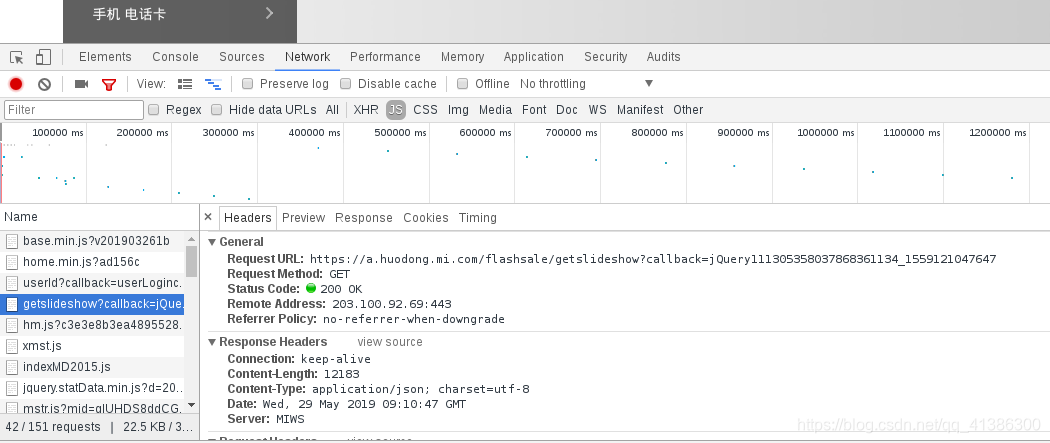Click the Name column header
1050x443 pixels.
[99, 217]
